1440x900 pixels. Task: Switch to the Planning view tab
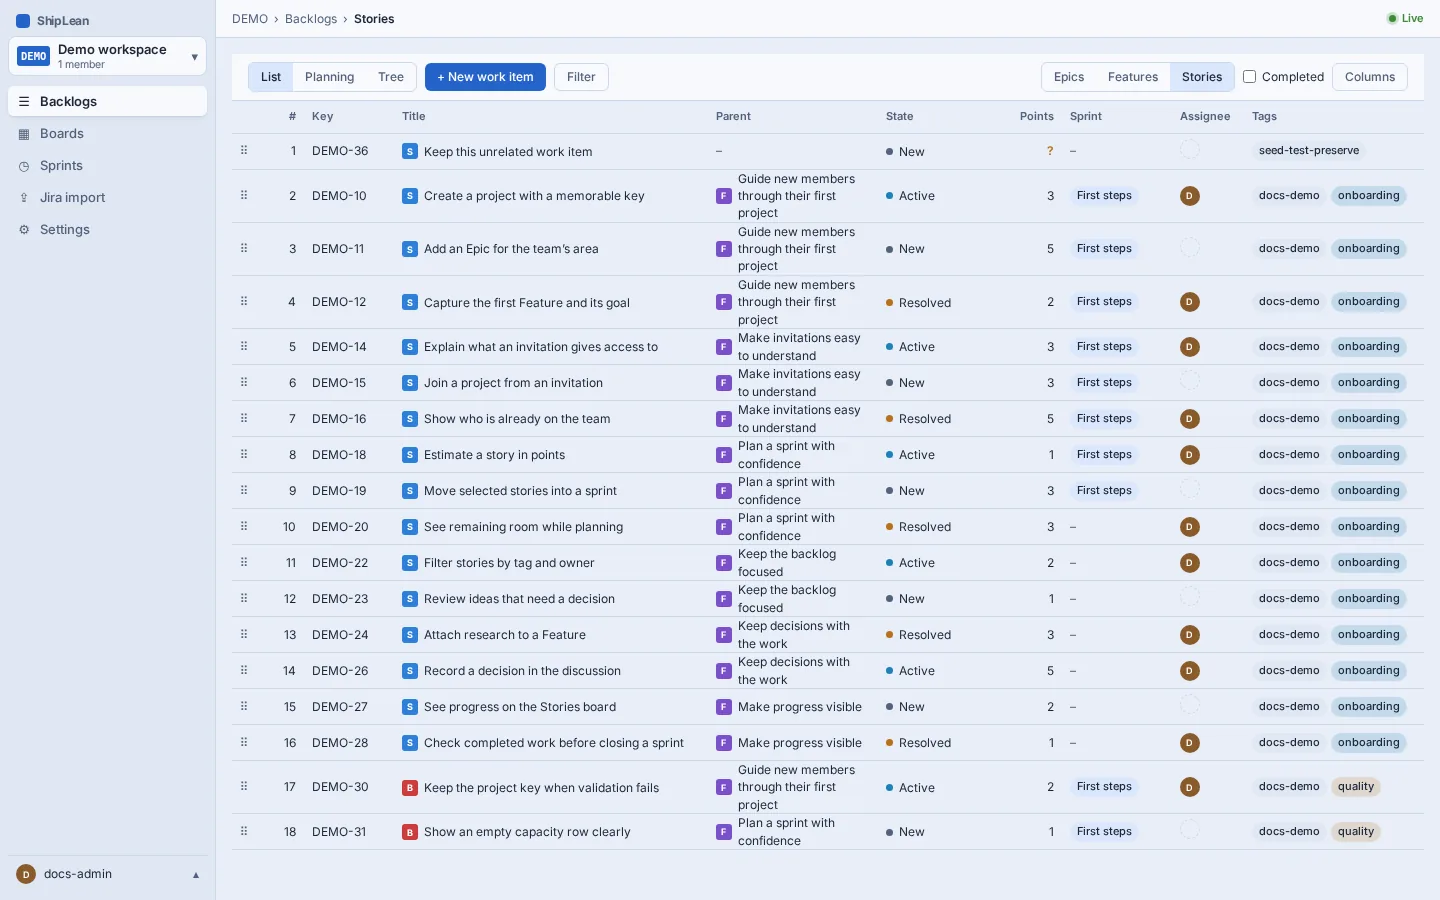coord(329,77)
